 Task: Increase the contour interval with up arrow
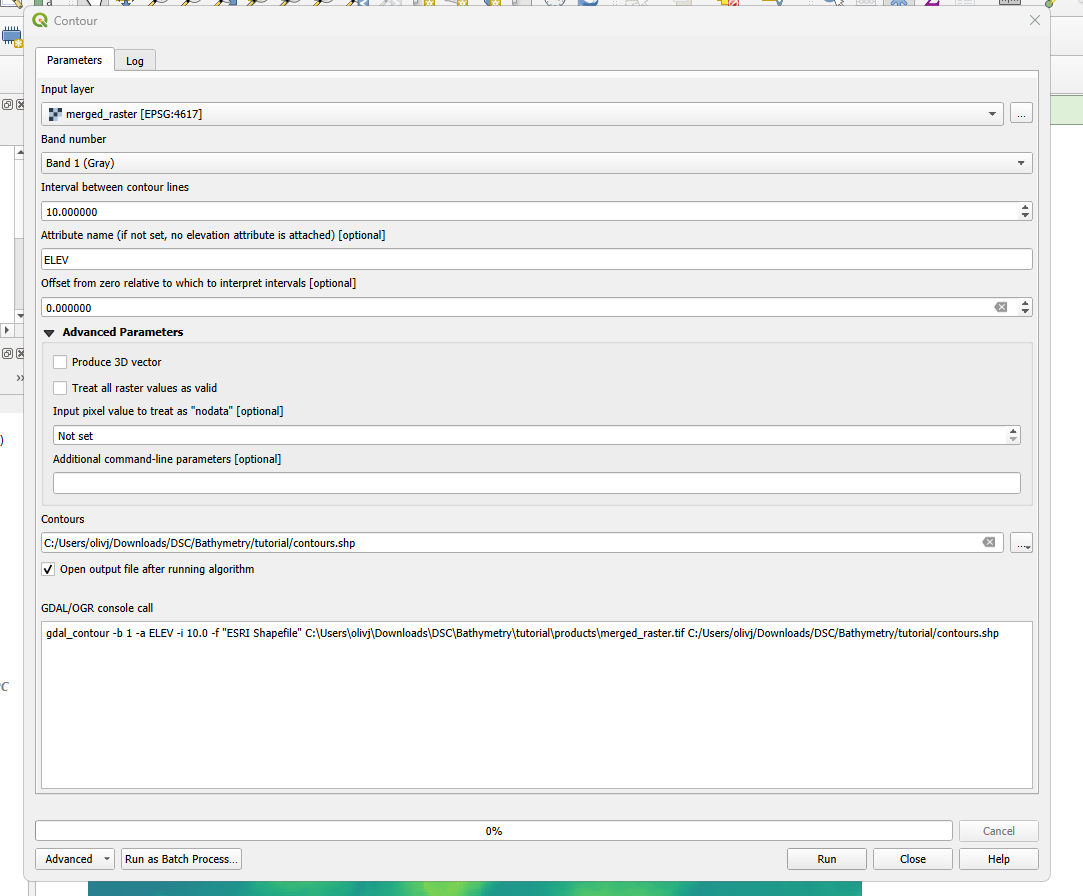[x=1025, y=207]
